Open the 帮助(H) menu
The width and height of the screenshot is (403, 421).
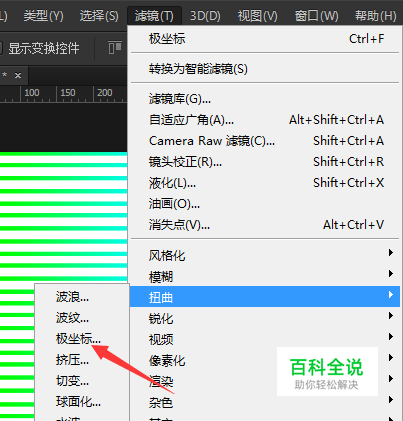[375, 16]
